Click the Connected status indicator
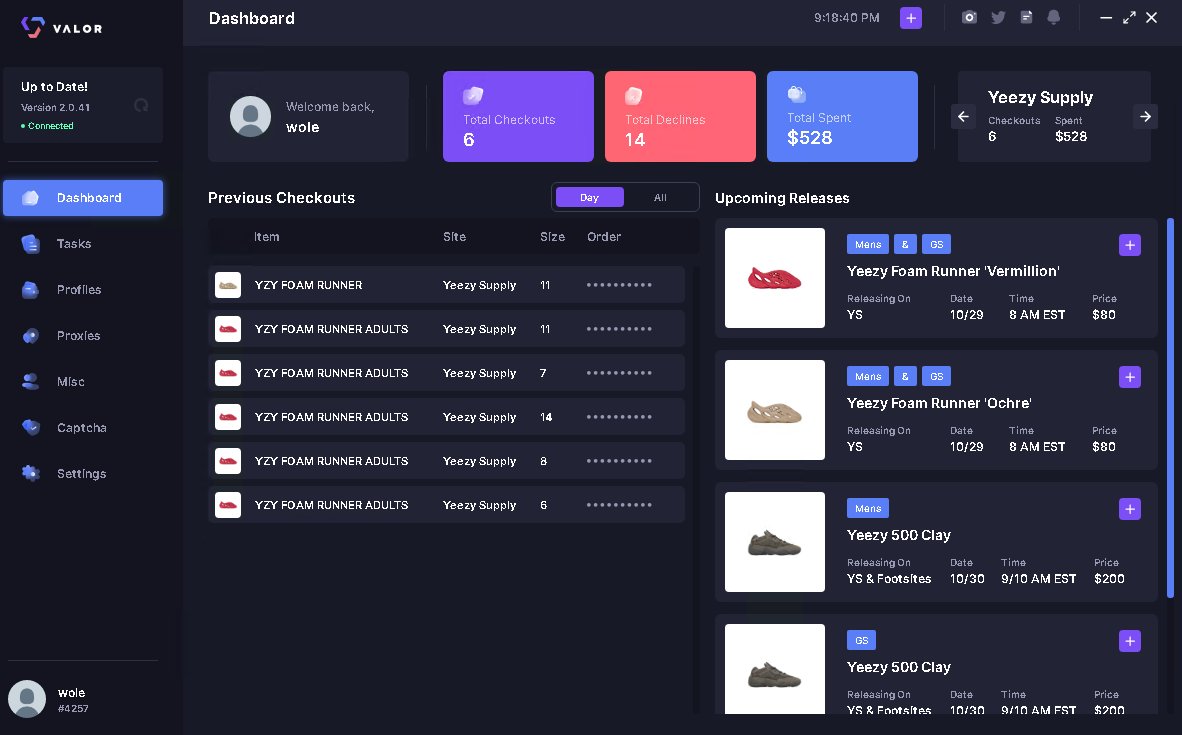Viewport: 1182px width, 735px height. [x=47, y=126]
